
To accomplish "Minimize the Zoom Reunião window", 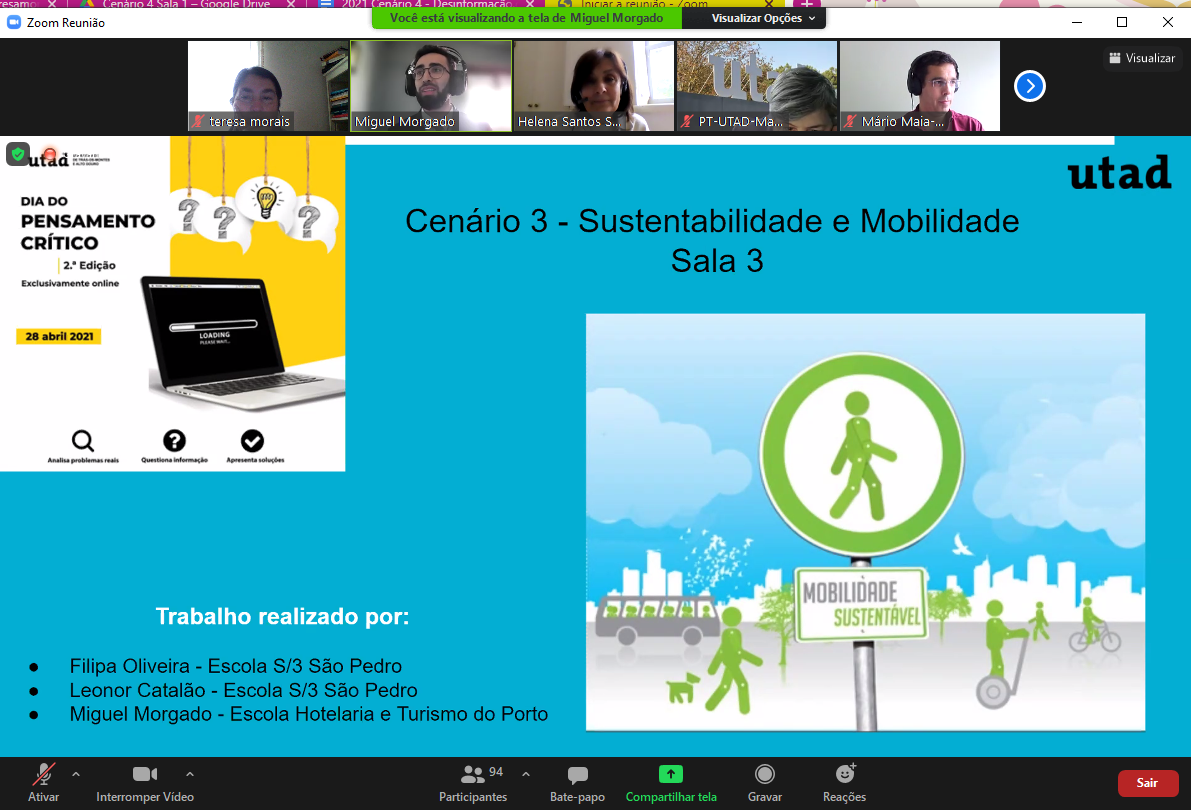I will click(1076, 23).
